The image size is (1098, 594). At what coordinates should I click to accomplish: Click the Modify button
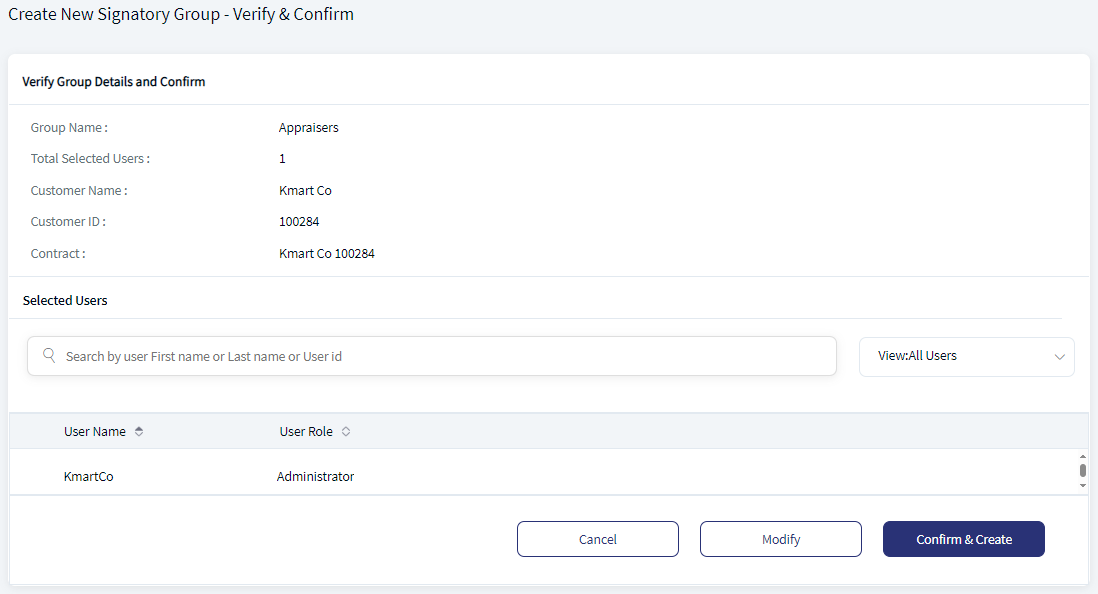pyautogui.click(x=781, y=539)
